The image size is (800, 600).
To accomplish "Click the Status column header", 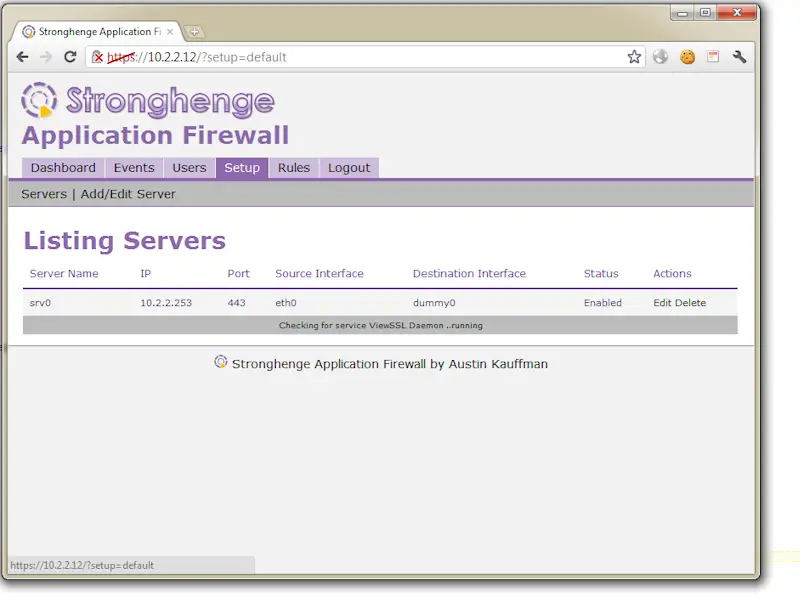I will (x=601, y=273).
